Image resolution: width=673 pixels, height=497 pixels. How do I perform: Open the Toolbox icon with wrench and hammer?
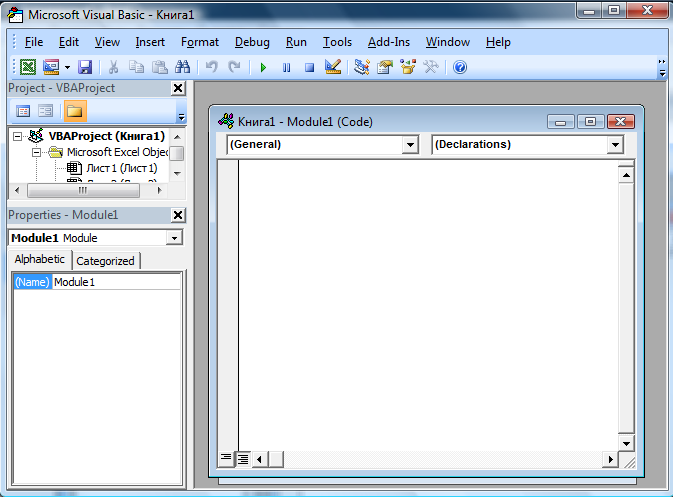coord(431,67)
